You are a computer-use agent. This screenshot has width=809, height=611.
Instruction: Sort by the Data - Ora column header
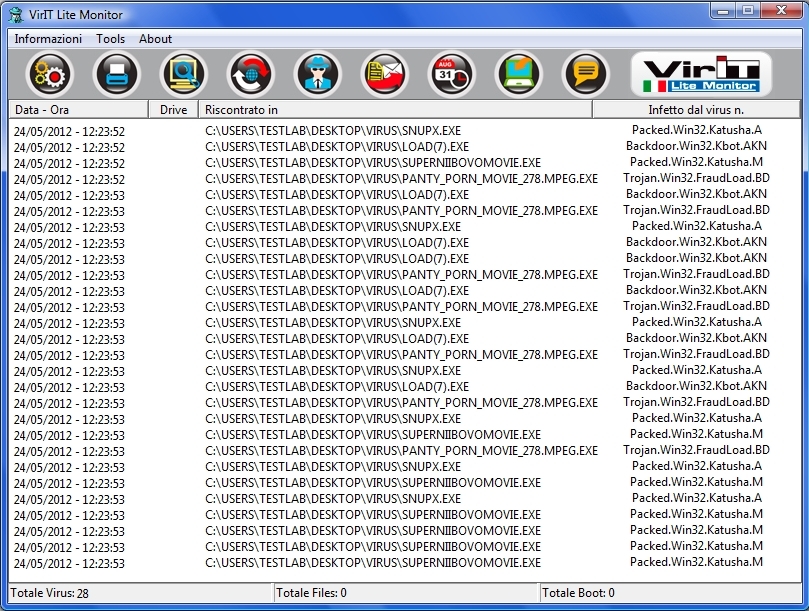[78, 109]
